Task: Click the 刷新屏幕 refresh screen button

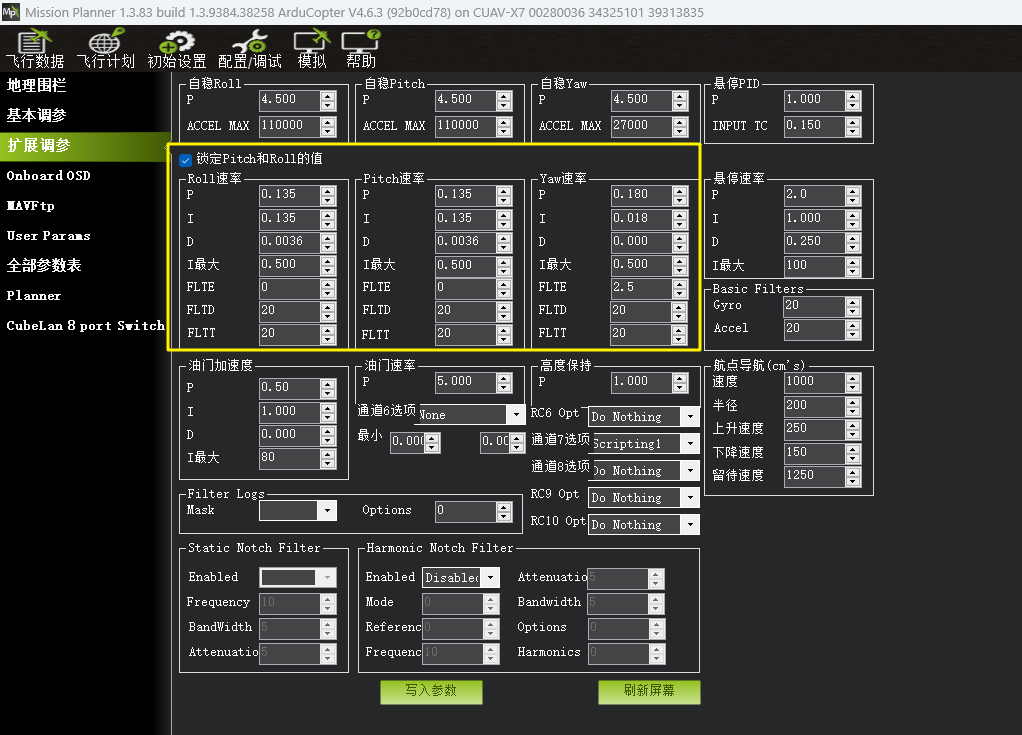Action: [648, 691]
